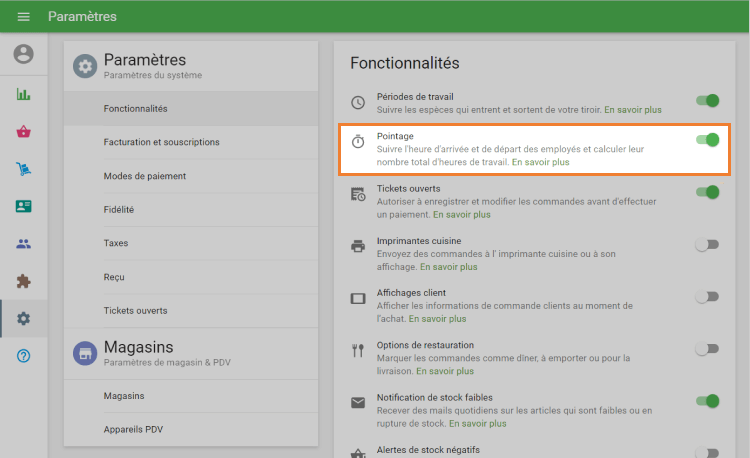
Task: Go to Appareils PDV
Action: pos(191,429)
